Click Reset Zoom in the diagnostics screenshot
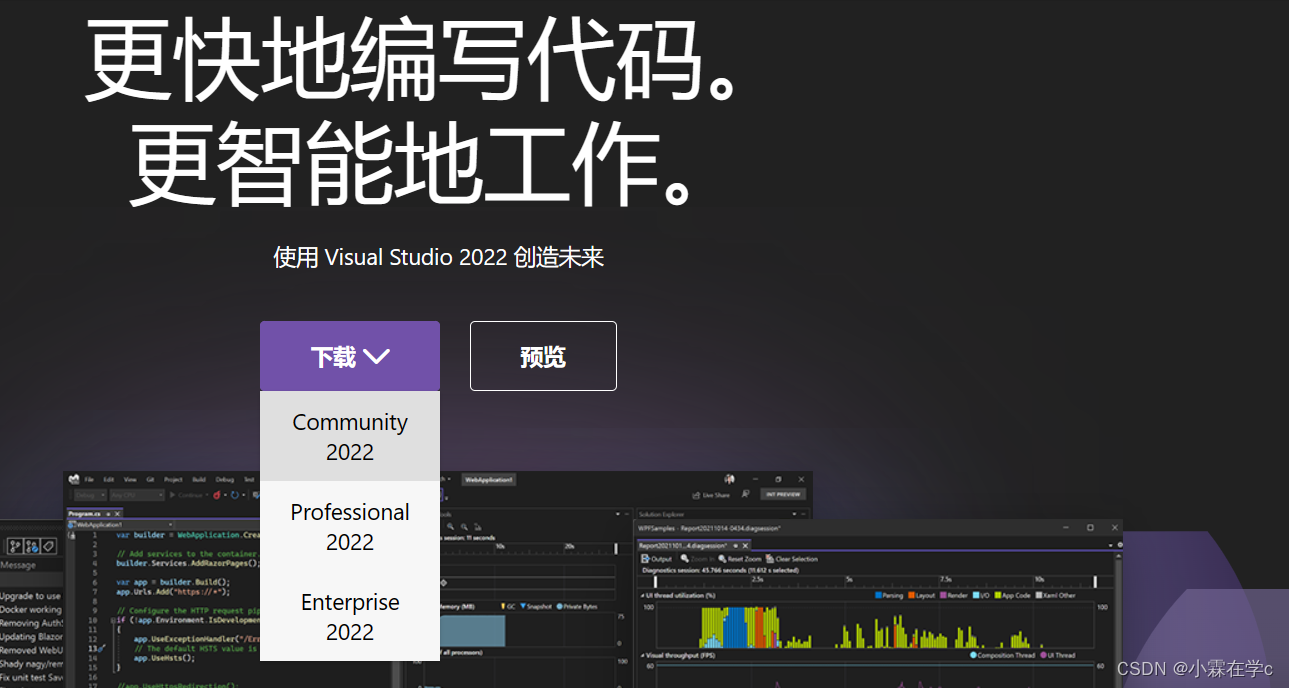The image size is (1289, 688). point(740,559)
